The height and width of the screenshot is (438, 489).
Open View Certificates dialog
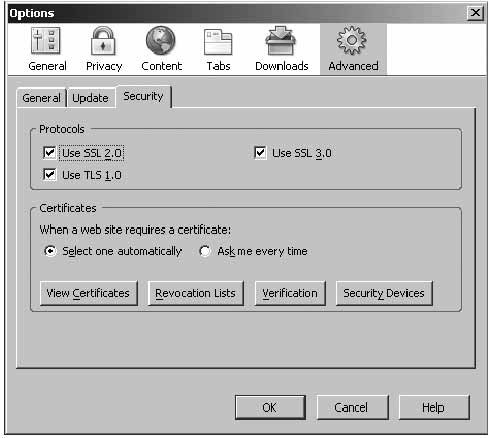click(x=88, y=293)
